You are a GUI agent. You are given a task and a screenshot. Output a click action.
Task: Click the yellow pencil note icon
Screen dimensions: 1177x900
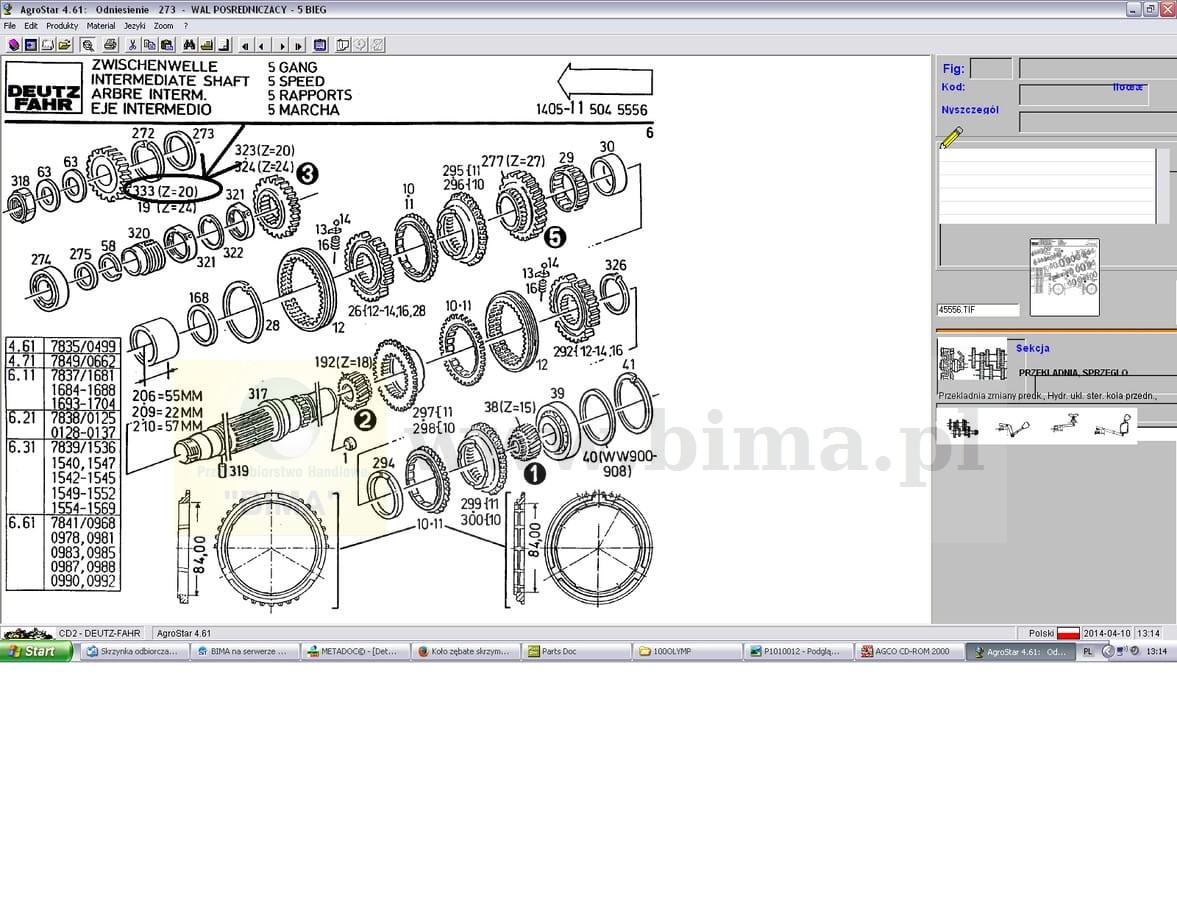tap(951, 137)
